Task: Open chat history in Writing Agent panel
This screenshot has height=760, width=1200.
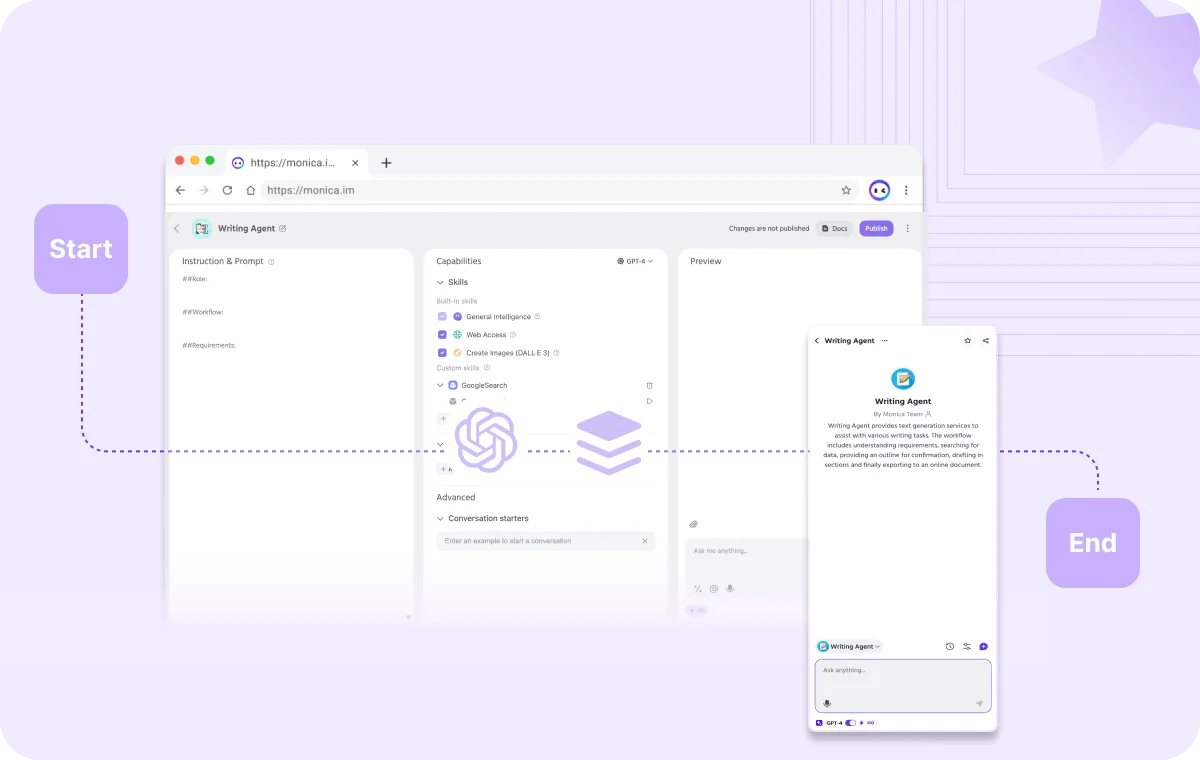Action: coord(949,646)
